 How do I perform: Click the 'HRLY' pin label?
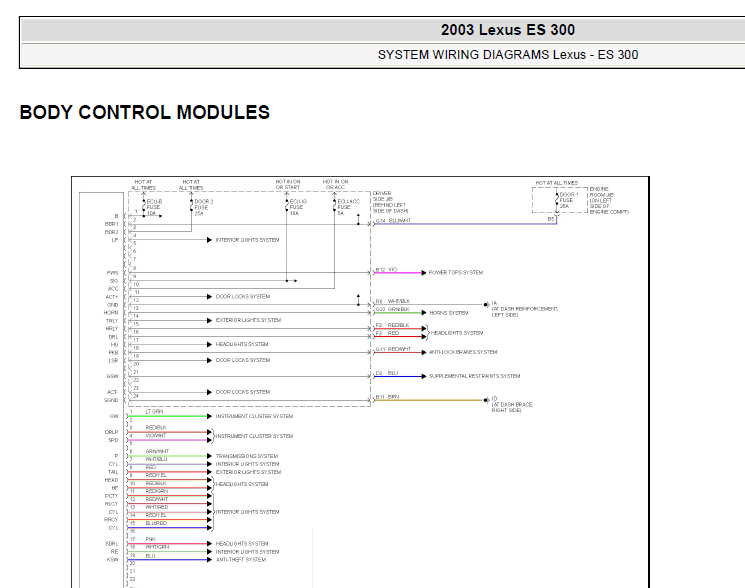(x=112, y=329)
